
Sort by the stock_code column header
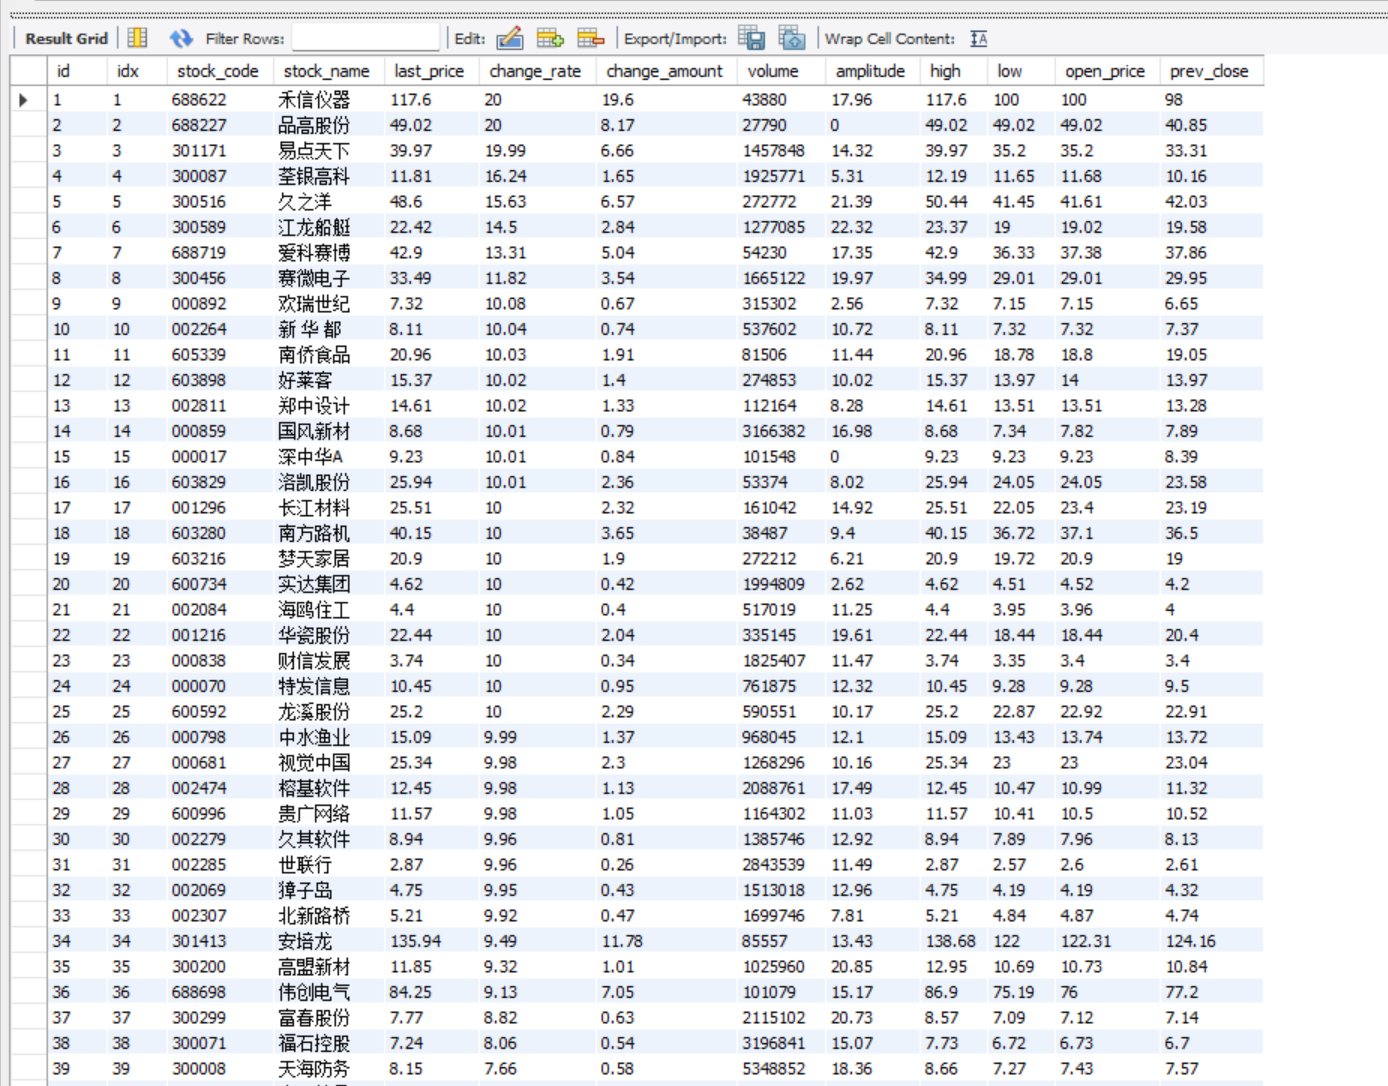(x=218, y=71)
